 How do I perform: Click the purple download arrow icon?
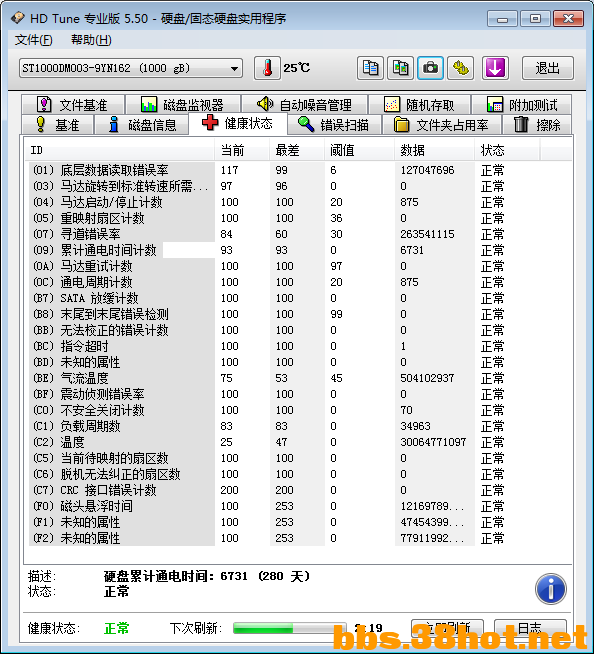(495, 68)
